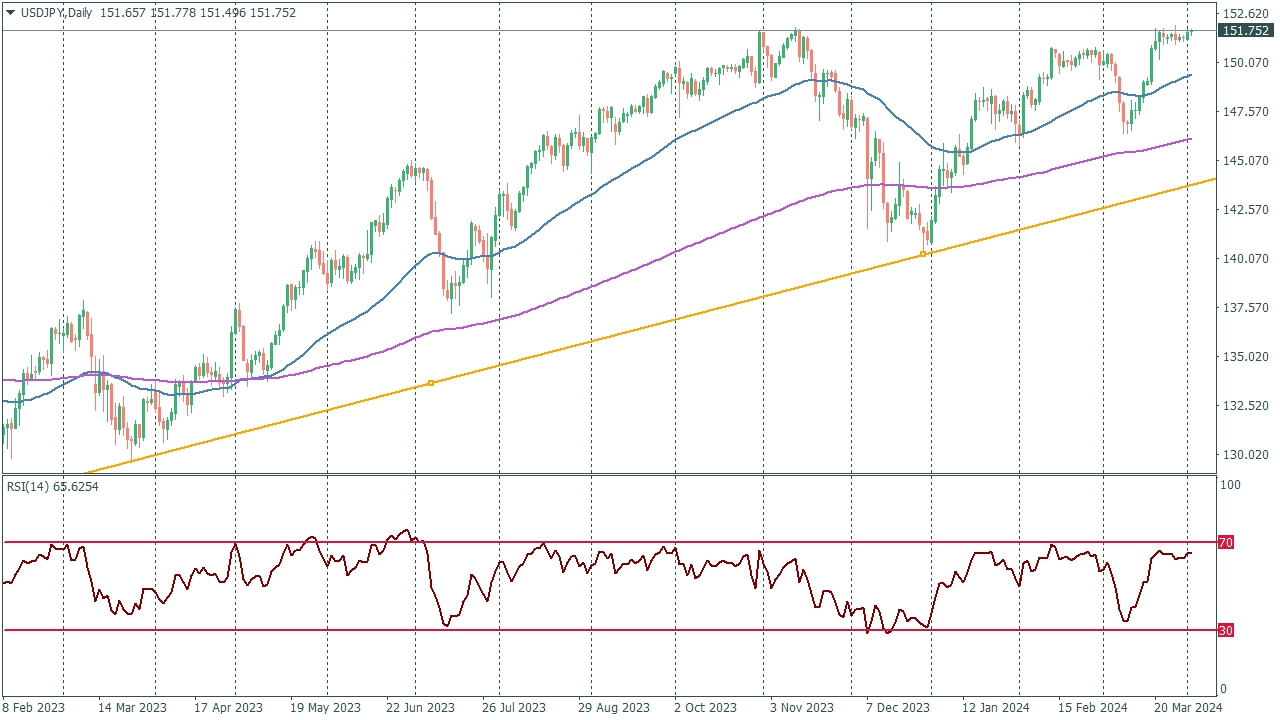Image resolution: width=1280 pixels, height=720 pixels.
Task: Click the 7 Dec 2023 date label
Action: (x=898, y=707)
